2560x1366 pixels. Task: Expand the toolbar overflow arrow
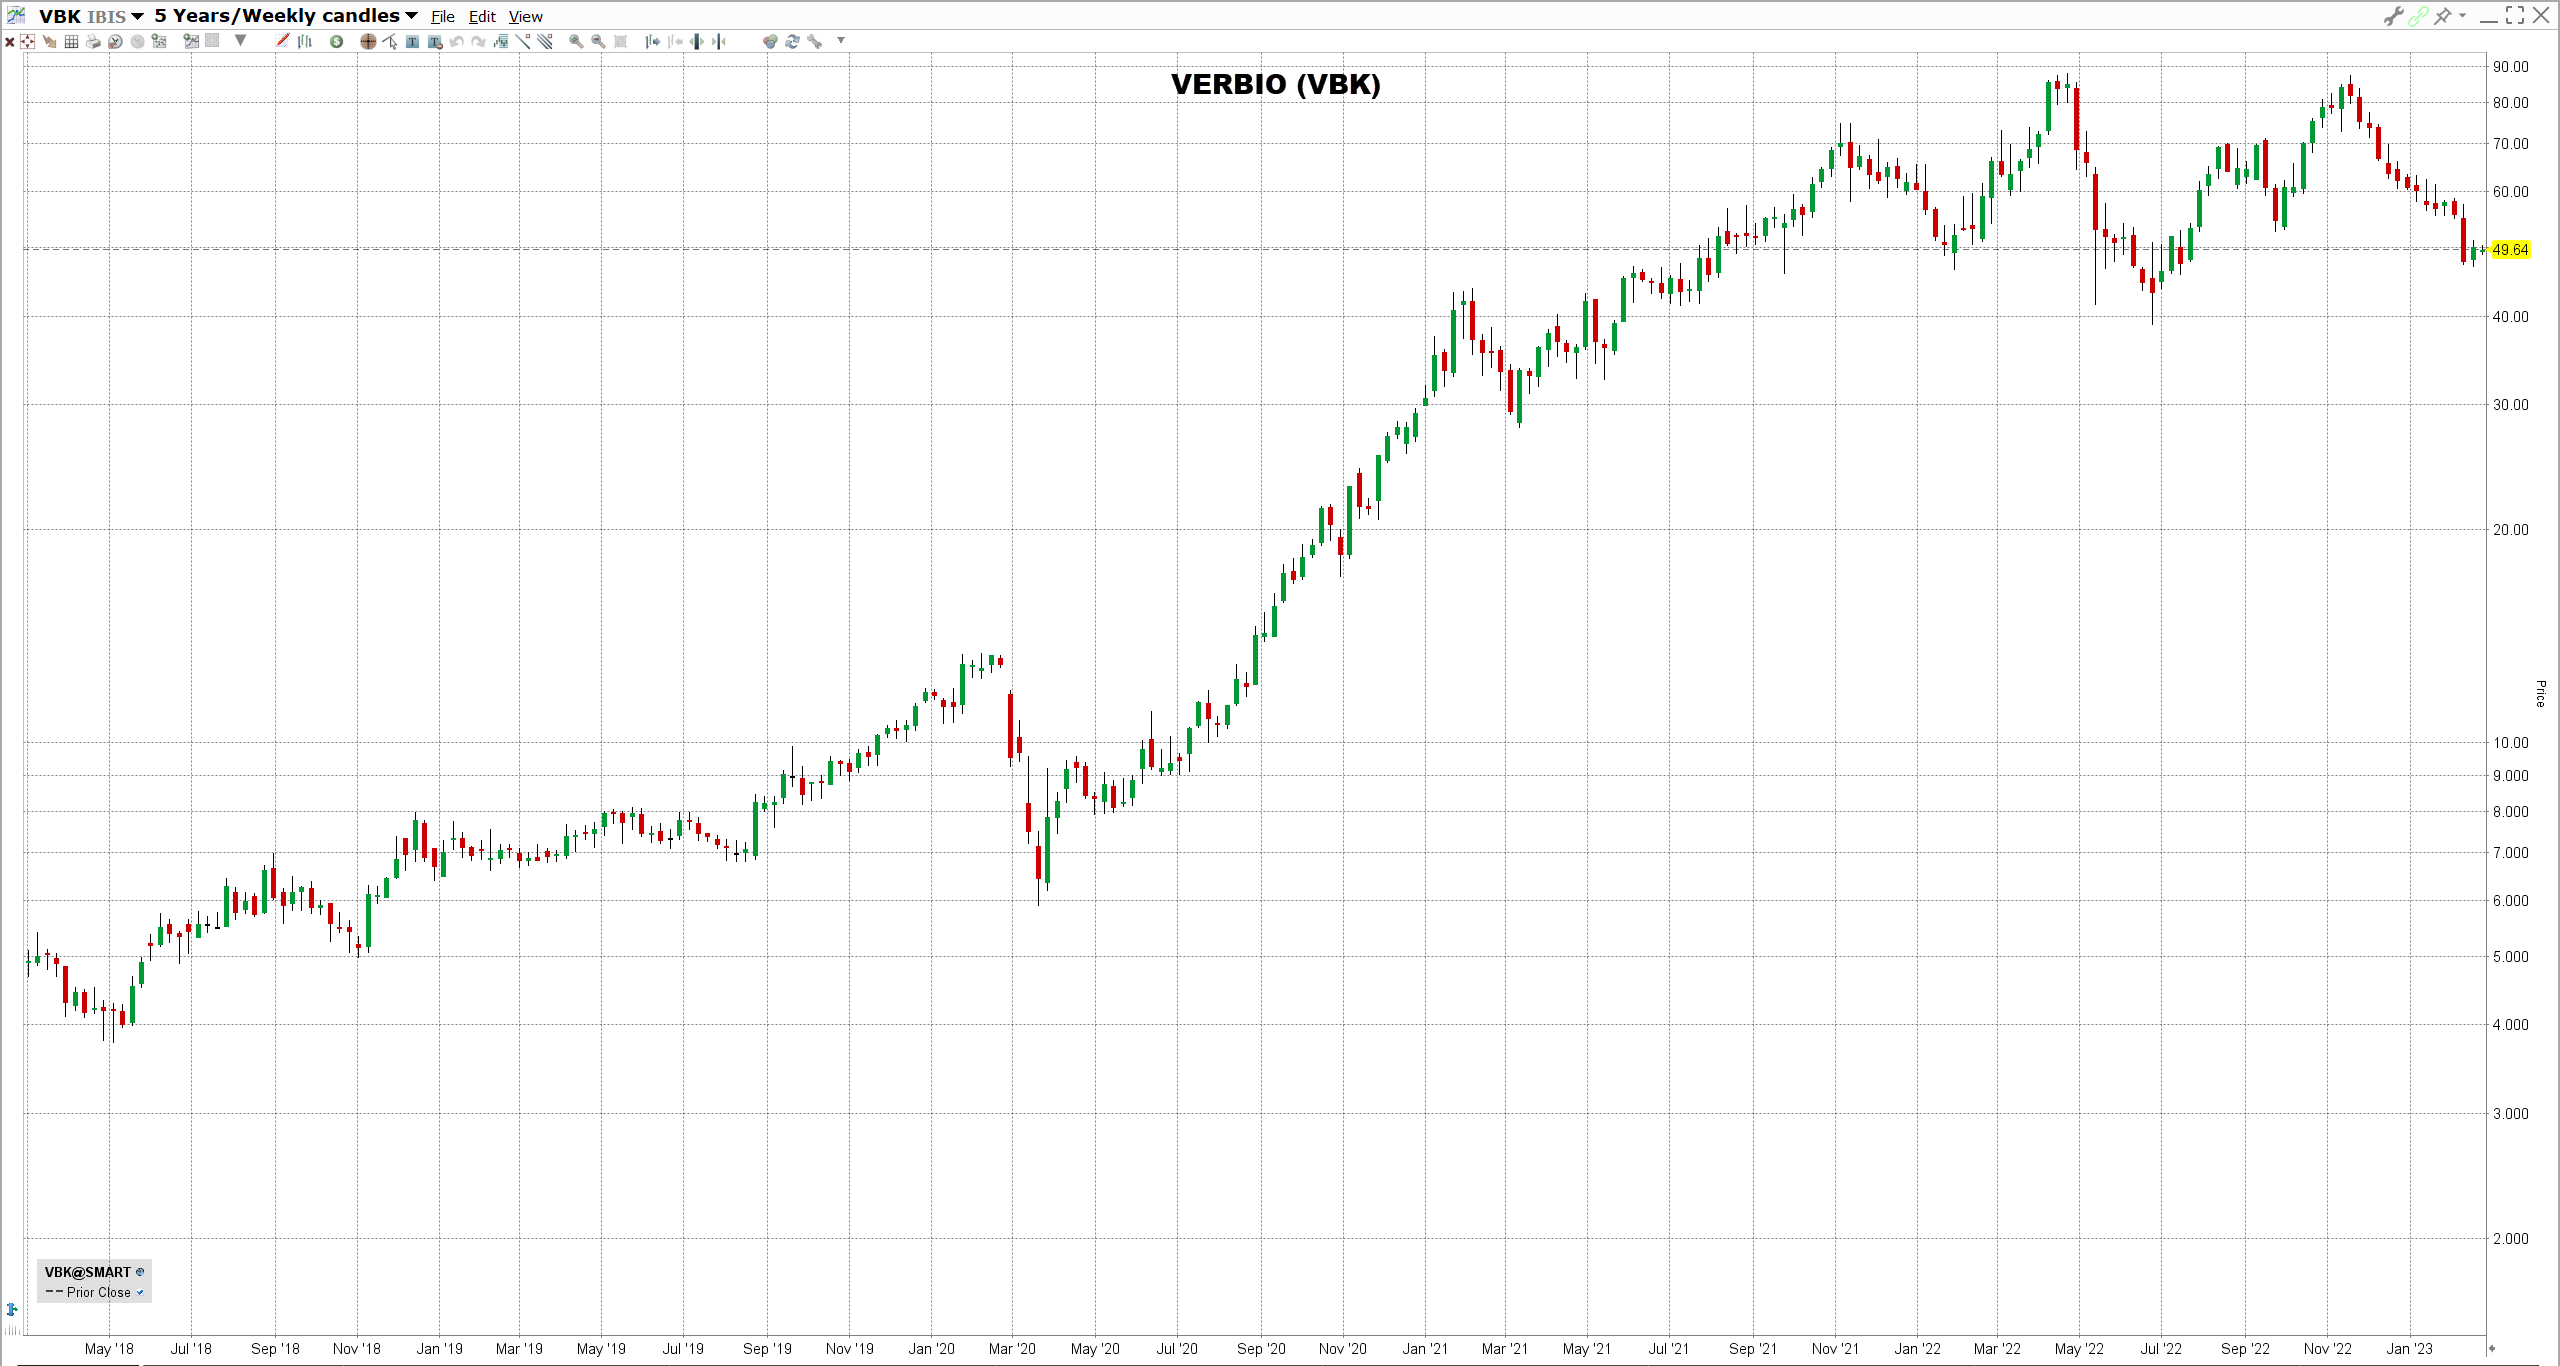841,41
